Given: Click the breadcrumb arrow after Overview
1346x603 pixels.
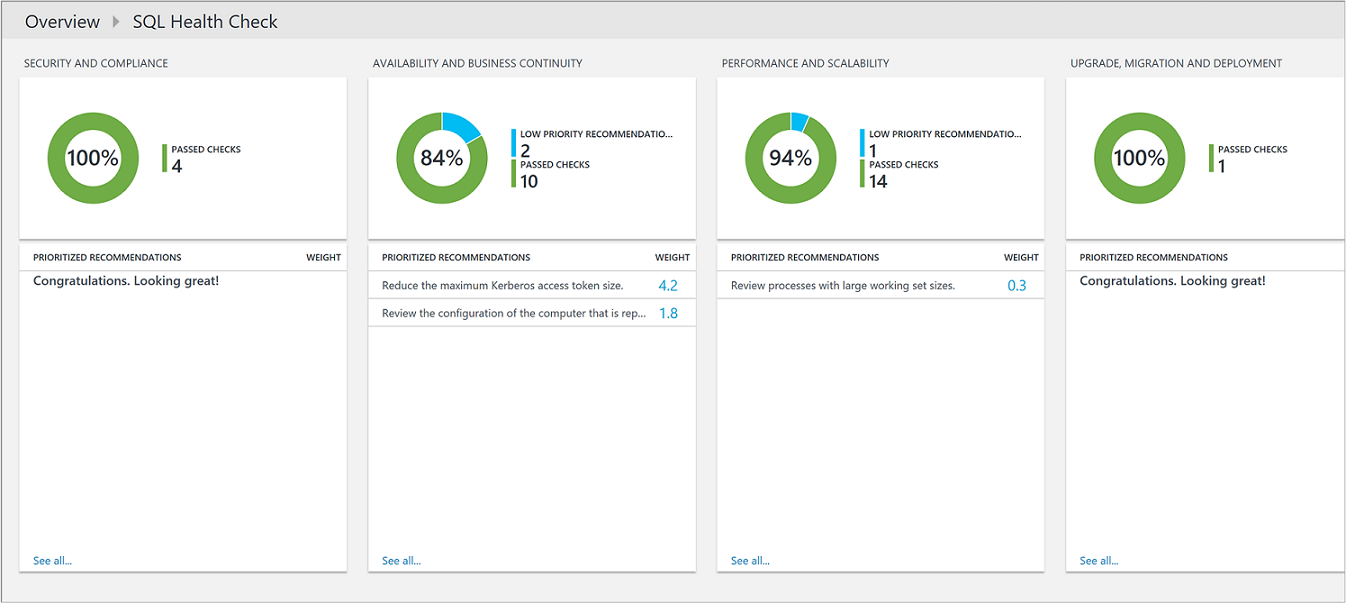Looking at the screenshot, I should click(x=113, y=20).
